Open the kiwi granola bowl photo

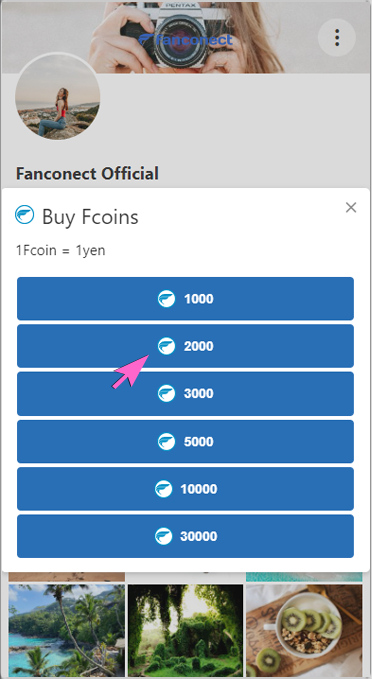304,630
